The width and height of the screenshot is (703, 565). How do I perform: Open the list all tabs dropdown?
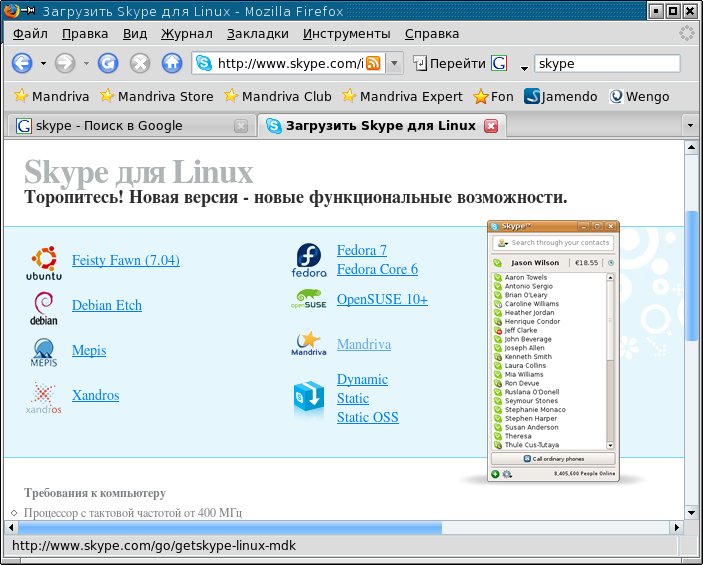(x=691, y=126)
